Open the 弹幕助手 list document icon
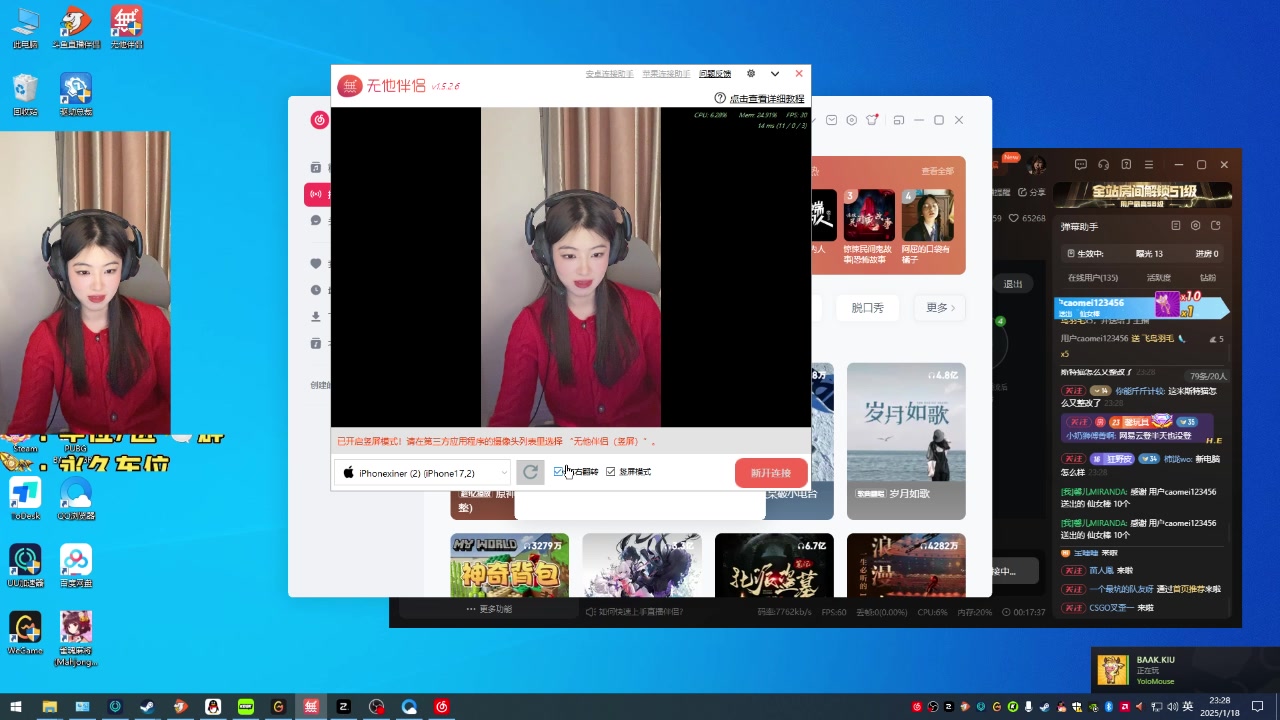 1176,226
